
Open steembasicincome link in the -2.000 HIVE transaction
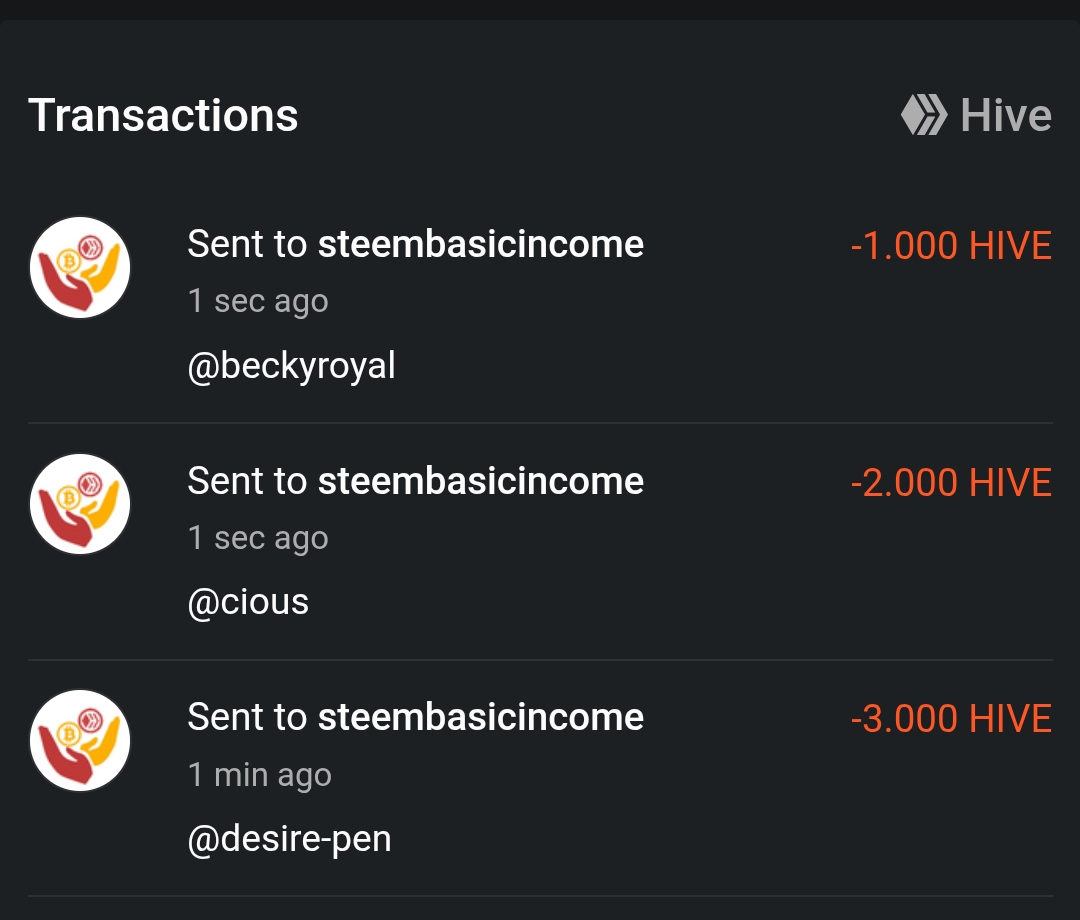click(x=480, y=481)
